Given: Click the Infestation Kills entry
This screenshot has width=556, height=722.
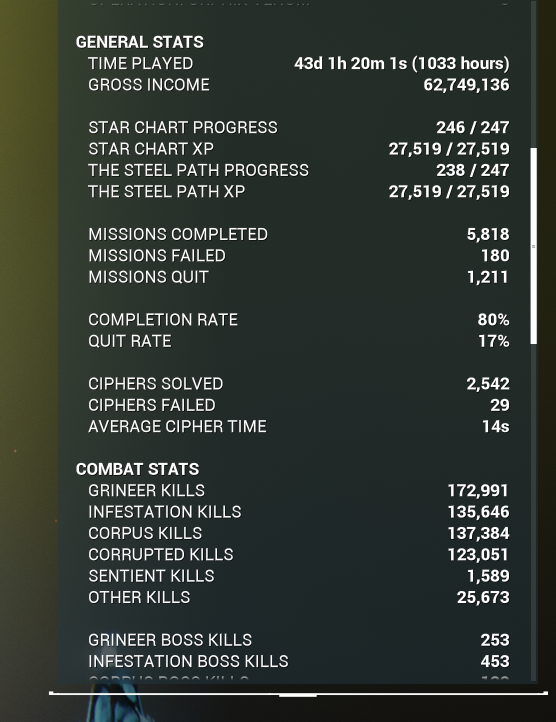Looking at the screenshot, I should pyautogui.click(x=298, y=512).
